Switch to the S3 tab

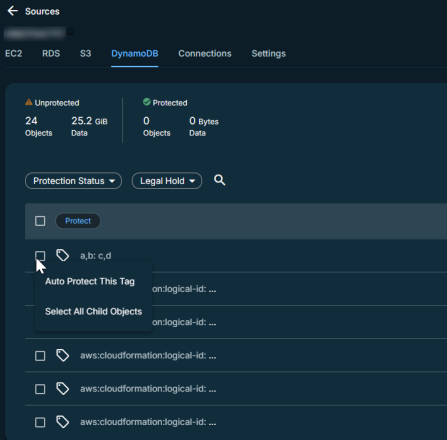click(86, 54)
